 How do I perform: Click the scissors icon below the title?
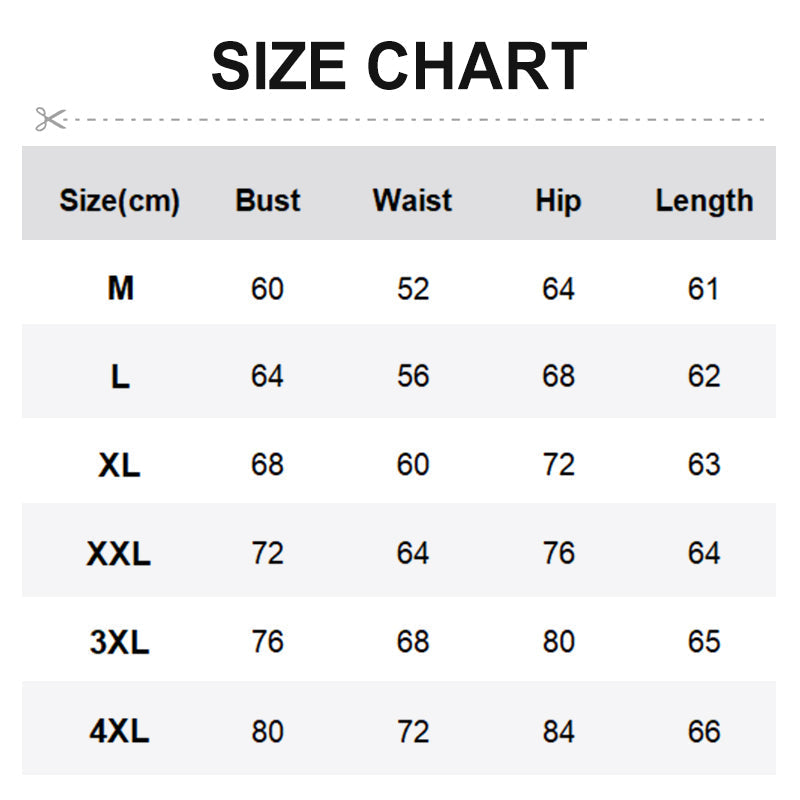(49, 119)
